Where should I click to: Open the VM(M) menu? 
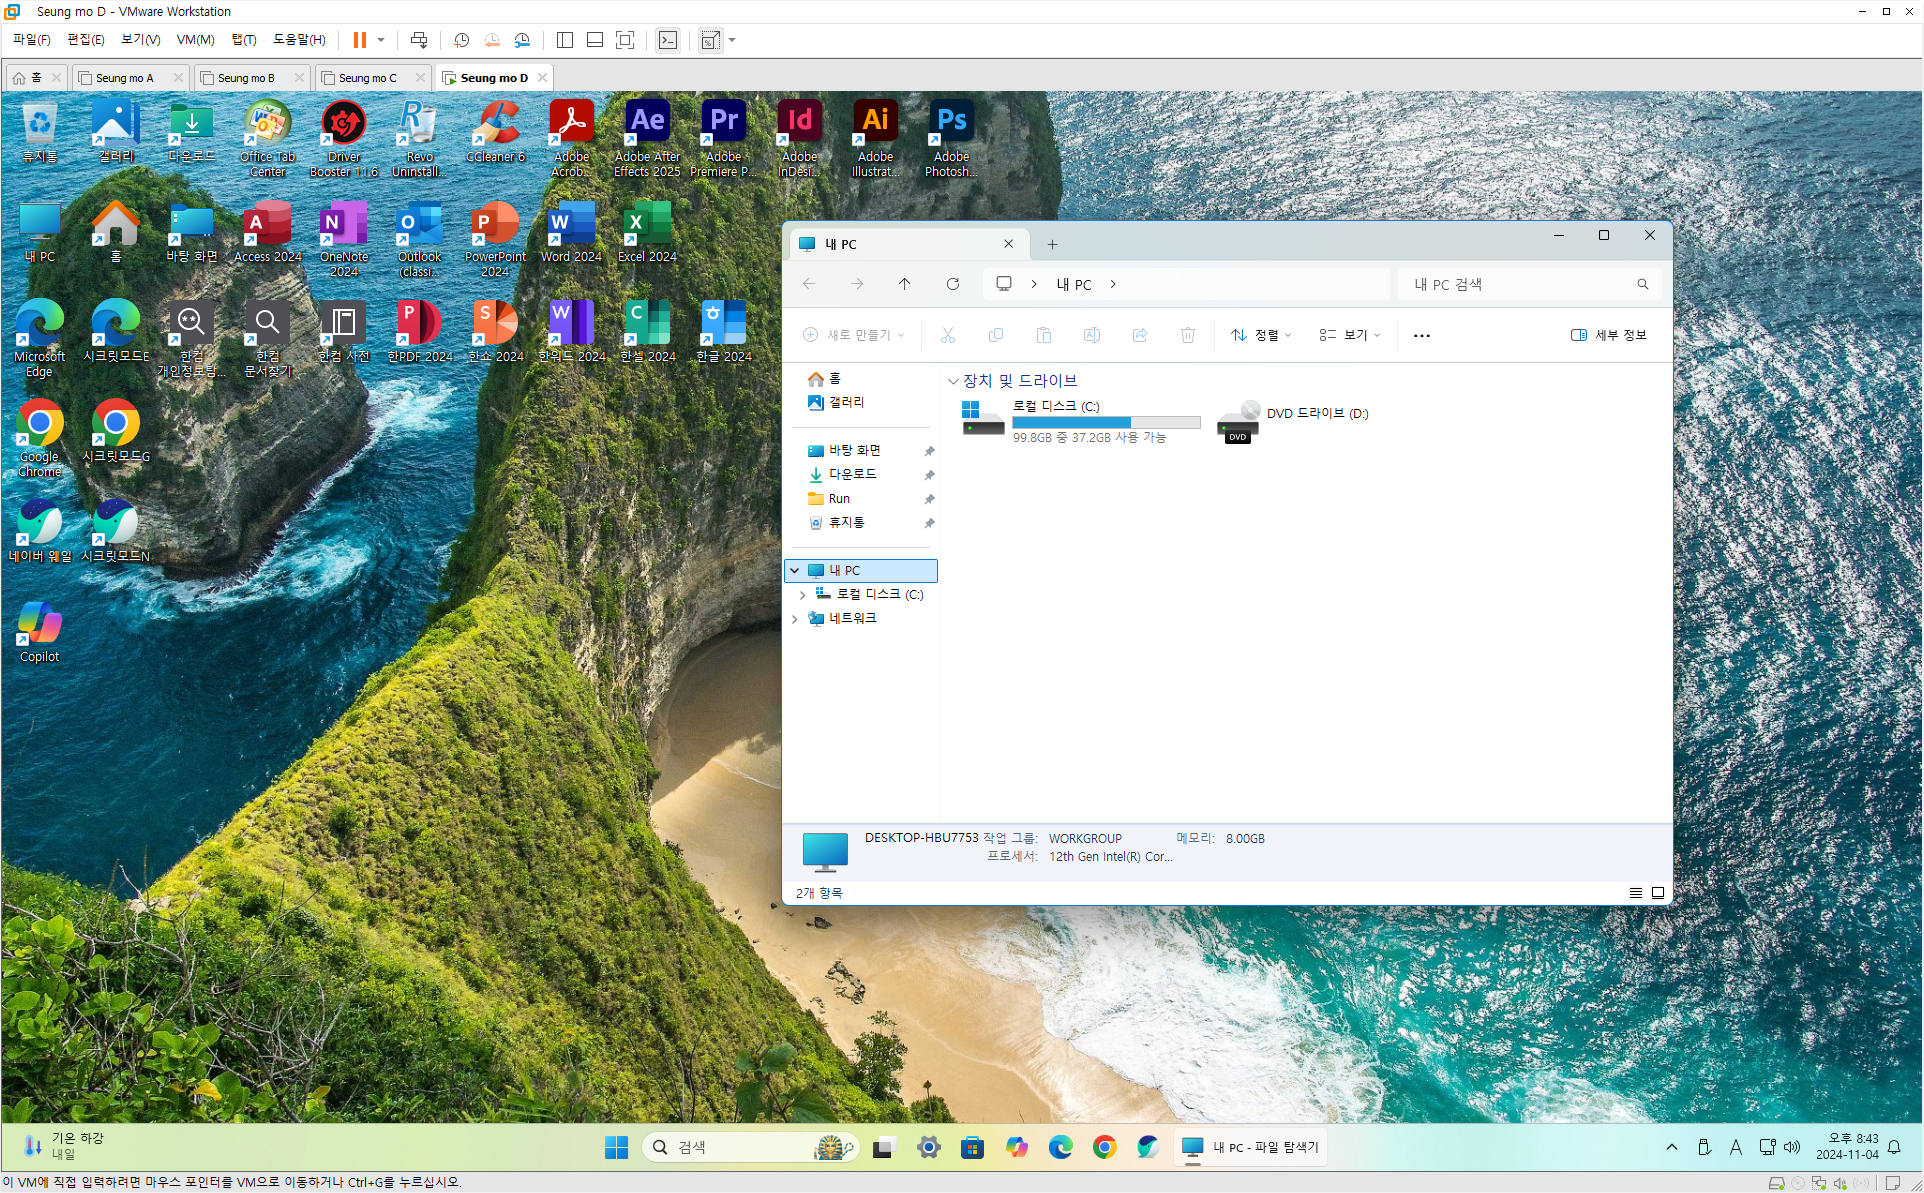(195, 40)
